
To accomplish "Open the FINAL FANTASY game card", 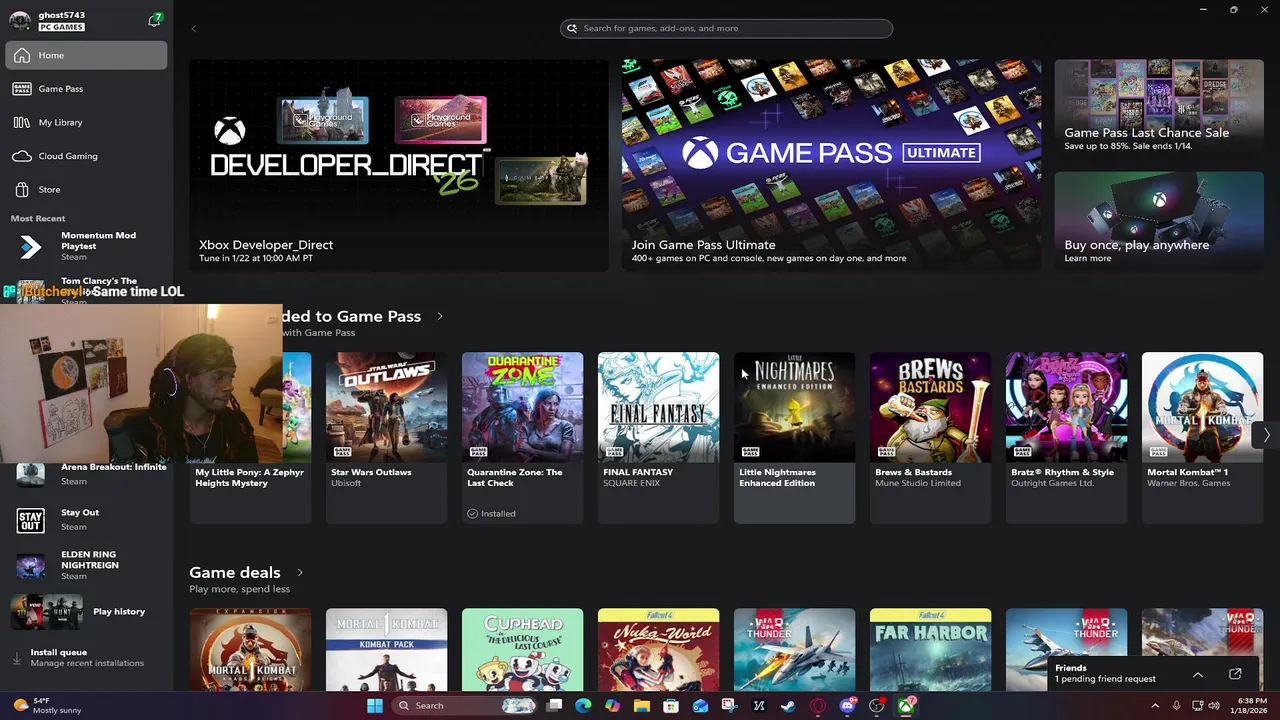I will 658,437.
